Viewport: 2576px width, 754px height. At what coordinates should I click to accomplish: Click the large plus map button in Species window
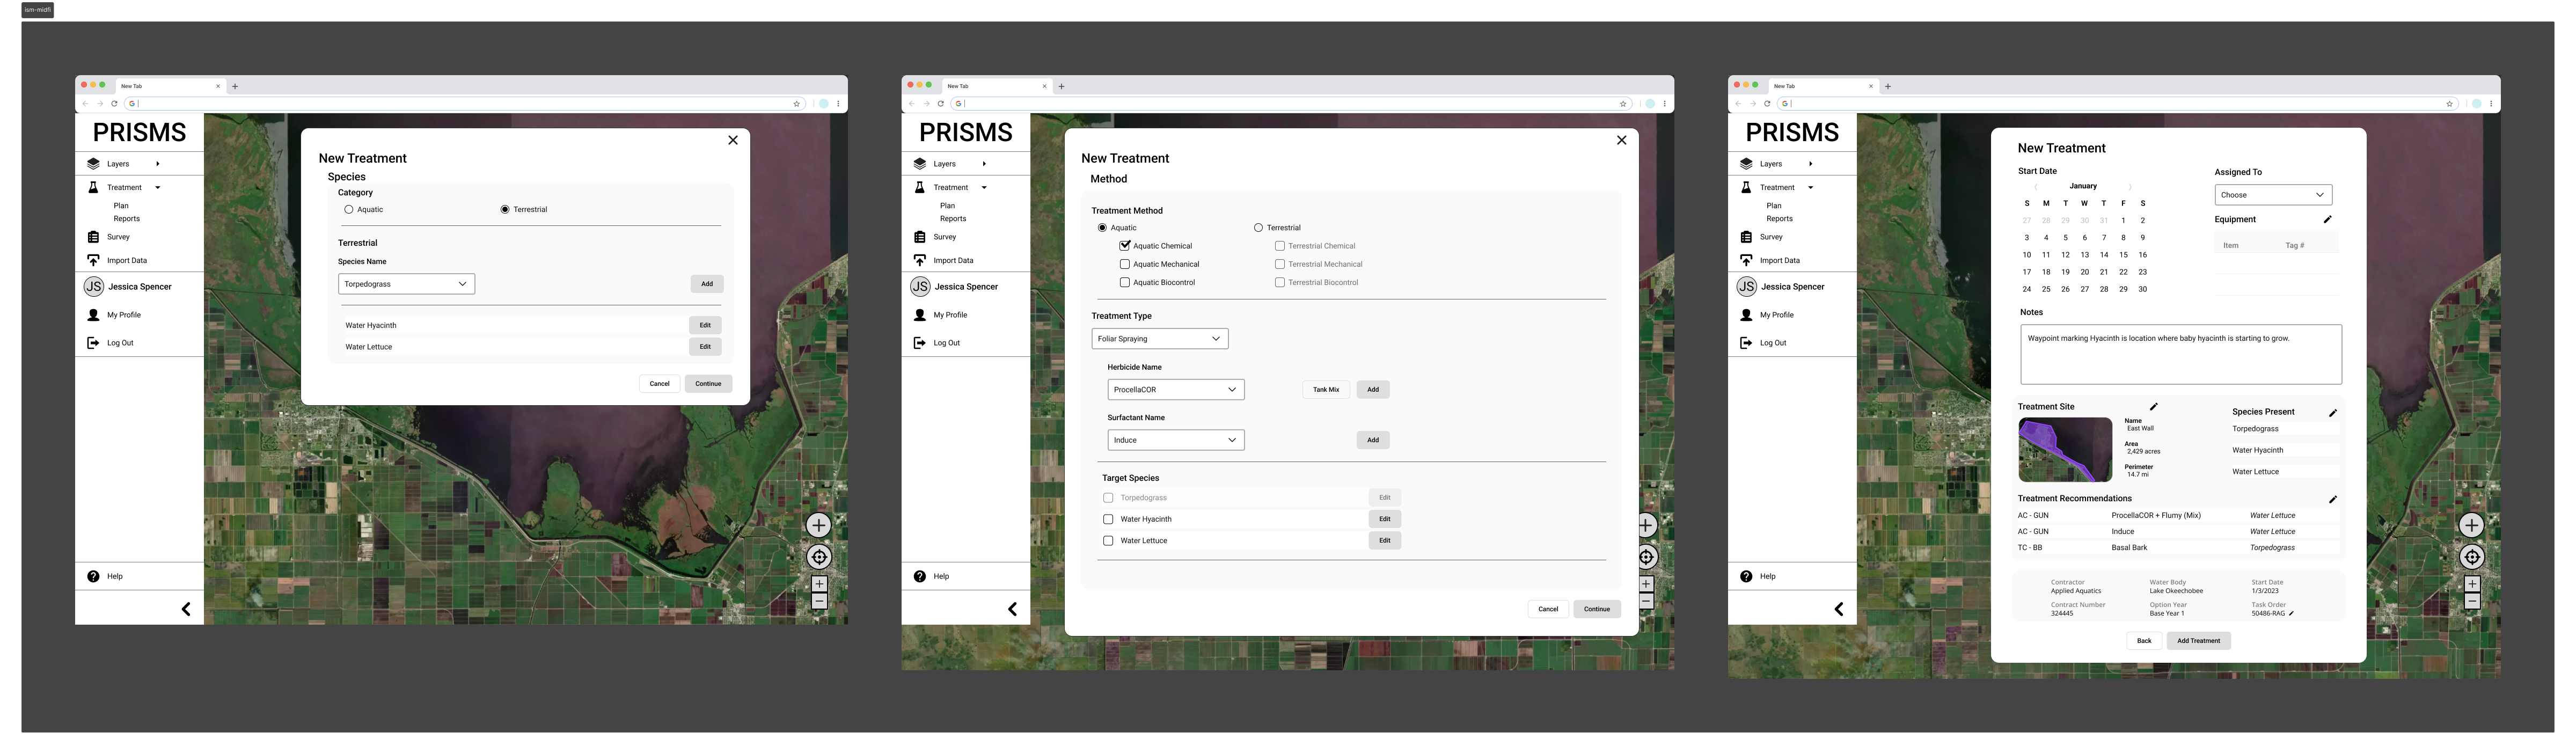(819, 525)
